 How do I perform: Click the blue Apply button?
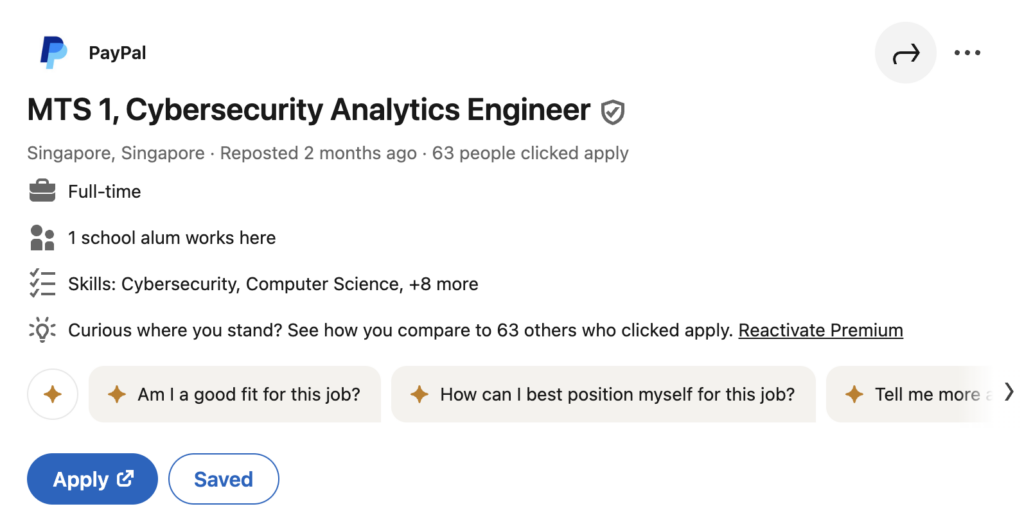92,479
